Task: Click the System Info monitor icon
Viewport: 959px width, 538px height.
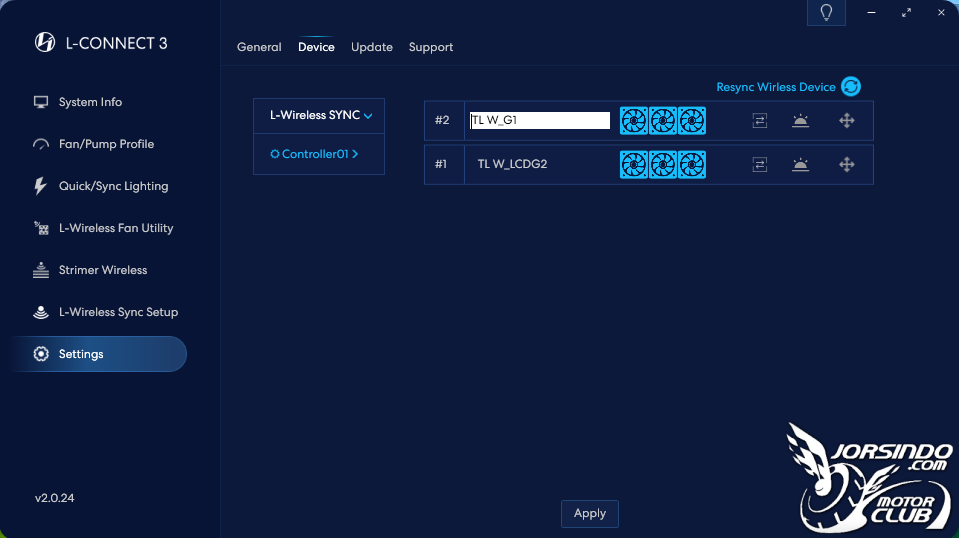Action: point(41,102)
